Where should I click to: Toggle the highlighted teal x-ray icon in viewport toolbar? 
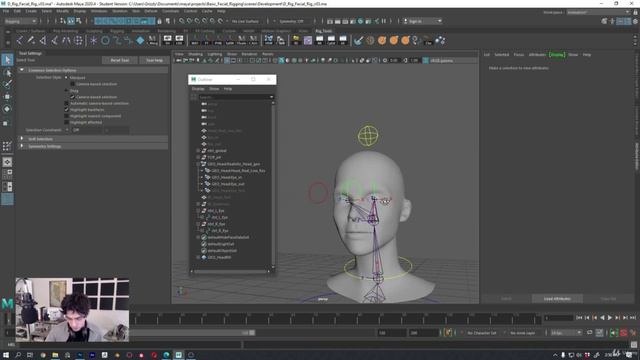(x=281, y=60)
